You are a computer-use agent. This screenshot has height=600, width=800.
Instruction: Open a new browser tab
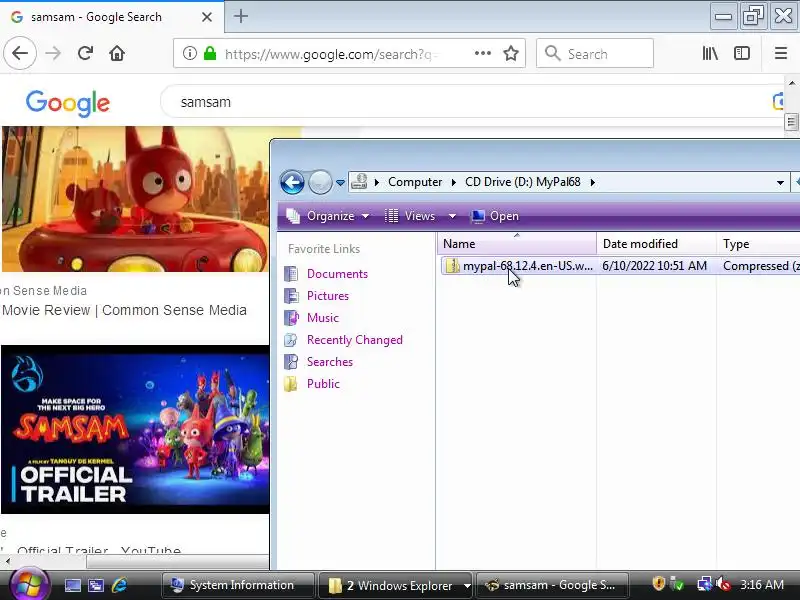click(241, 16)
